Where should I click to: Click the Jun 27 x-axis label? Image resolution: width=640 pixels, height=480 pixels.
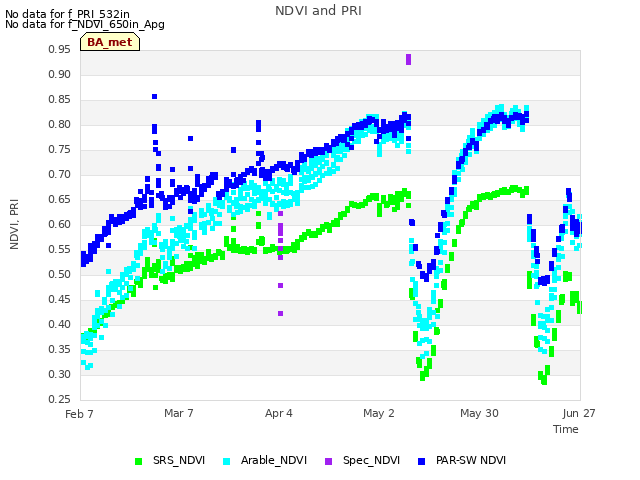tap(579, 413)
